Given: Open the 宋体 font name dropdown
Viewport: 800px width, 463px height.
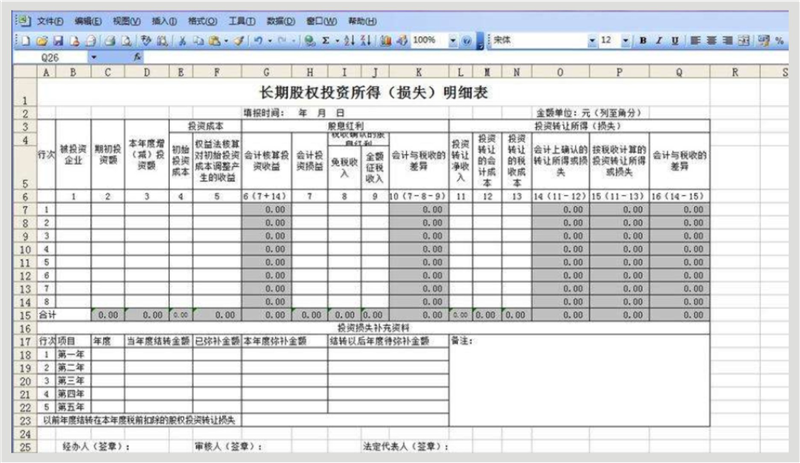Looking at the screenshot, I should (x=592, y=40).
